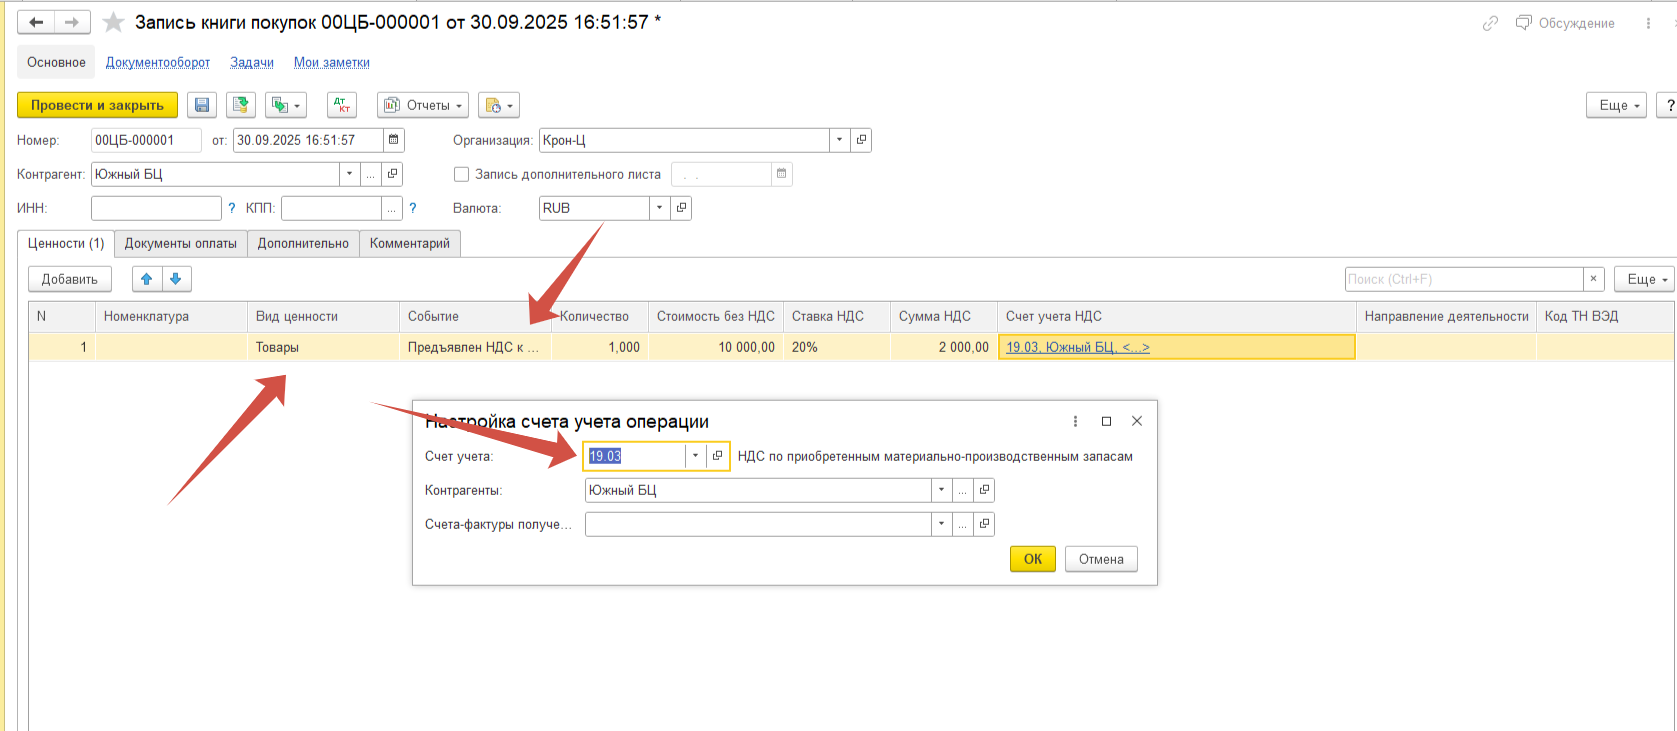
Task: Expand the Контрагент Южный БЦ dropdown
Action: 349,174
